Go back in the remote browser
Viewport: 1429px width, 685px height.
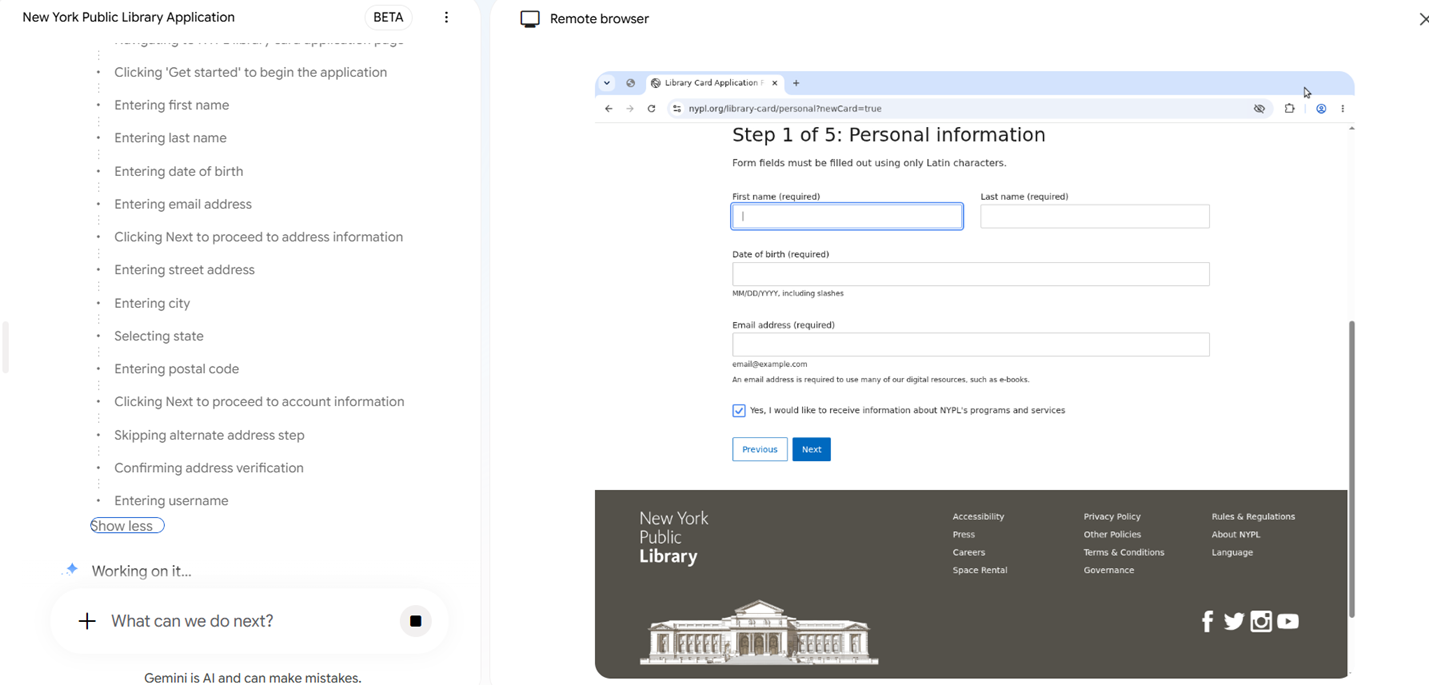608,108
